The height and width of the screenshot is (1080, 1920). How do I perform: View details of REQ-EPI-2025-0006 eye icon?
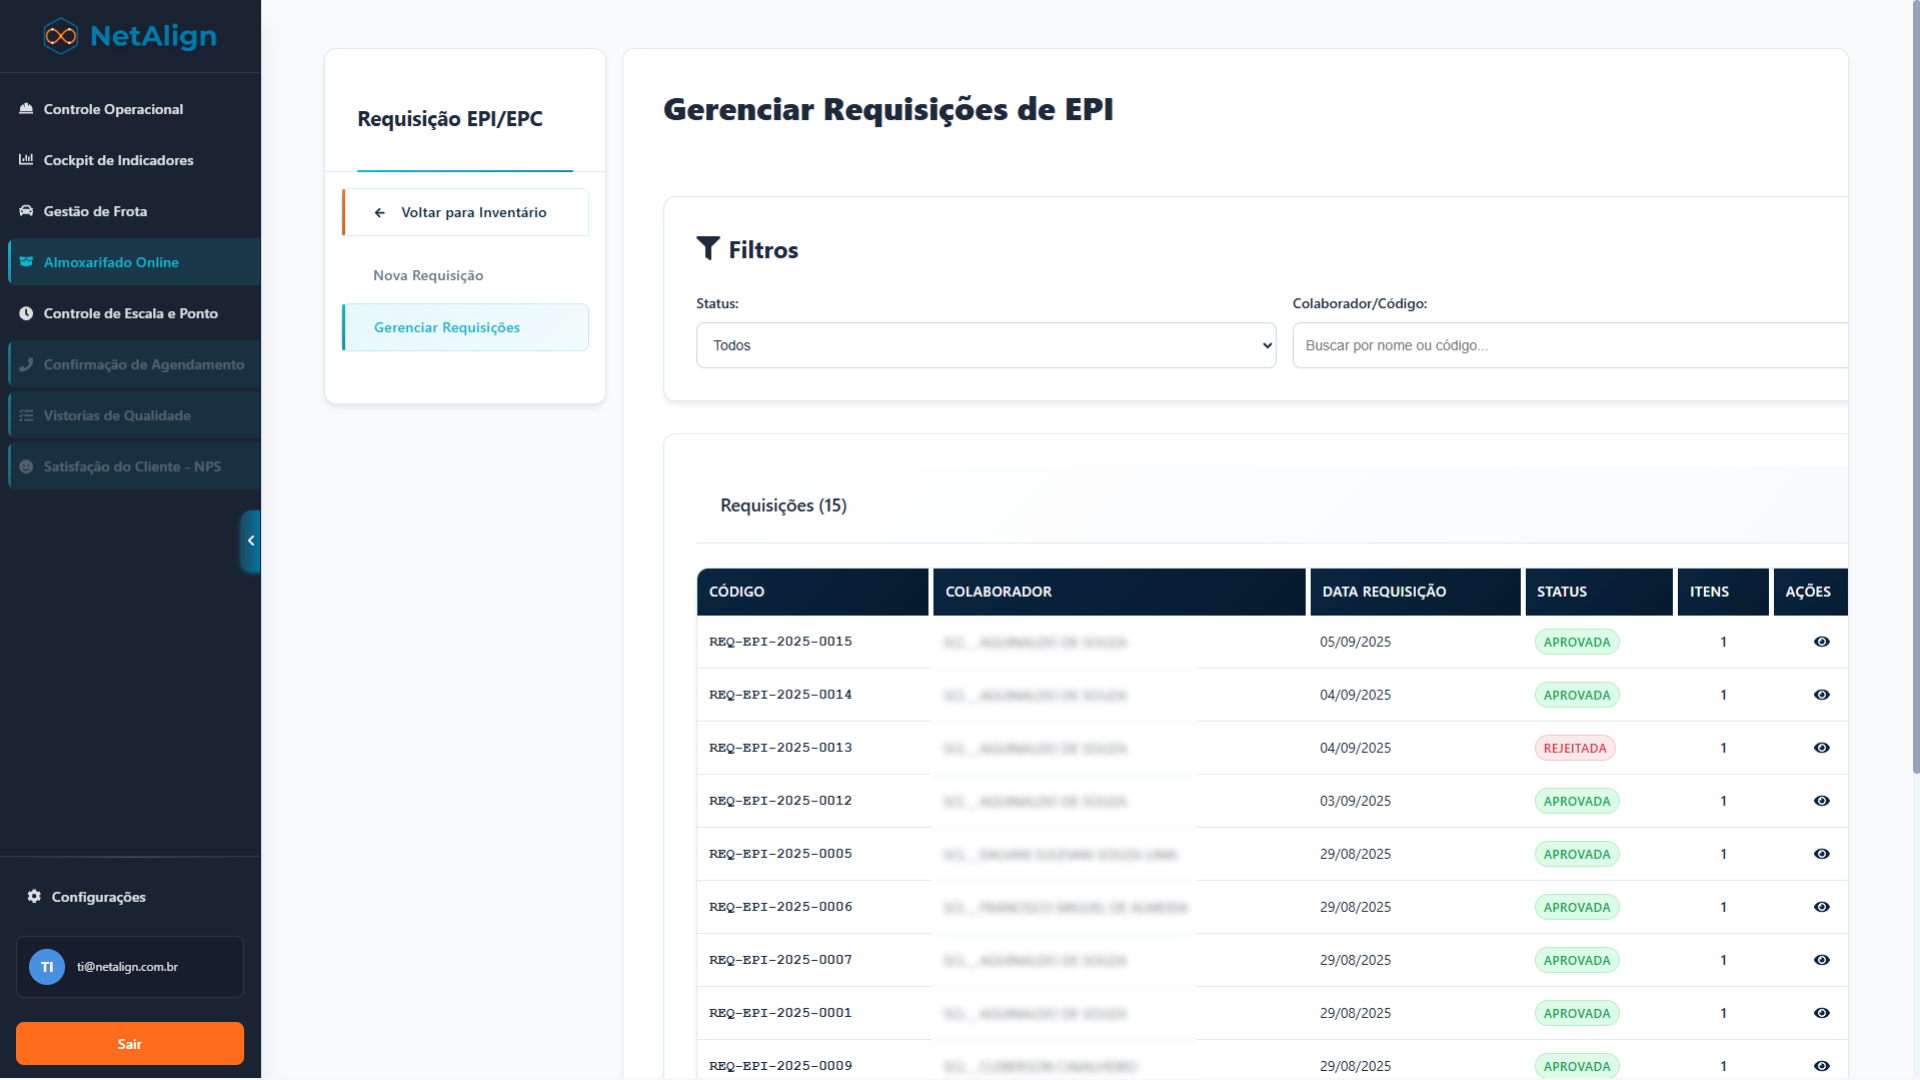(x=1821, y=907)
